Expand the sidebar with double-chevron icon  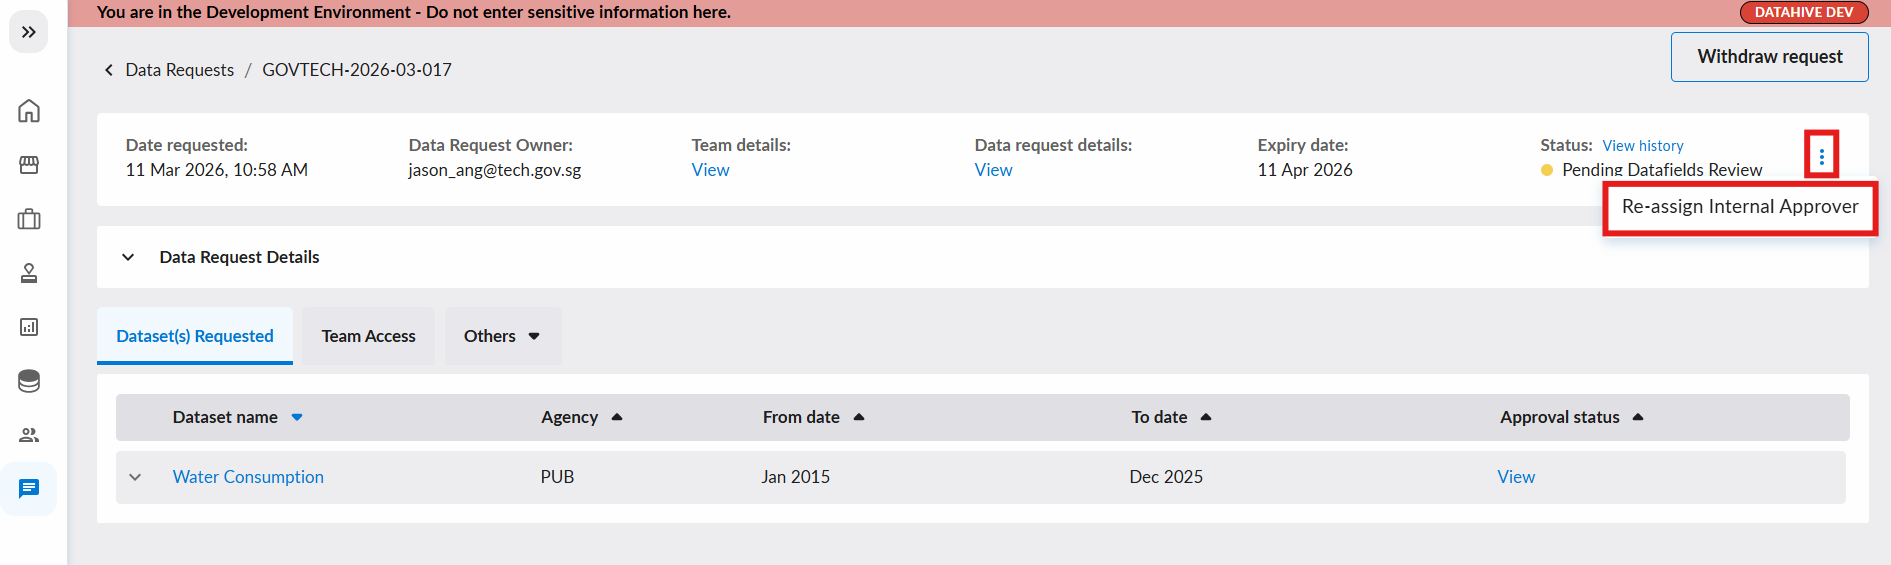pos(29,32)
